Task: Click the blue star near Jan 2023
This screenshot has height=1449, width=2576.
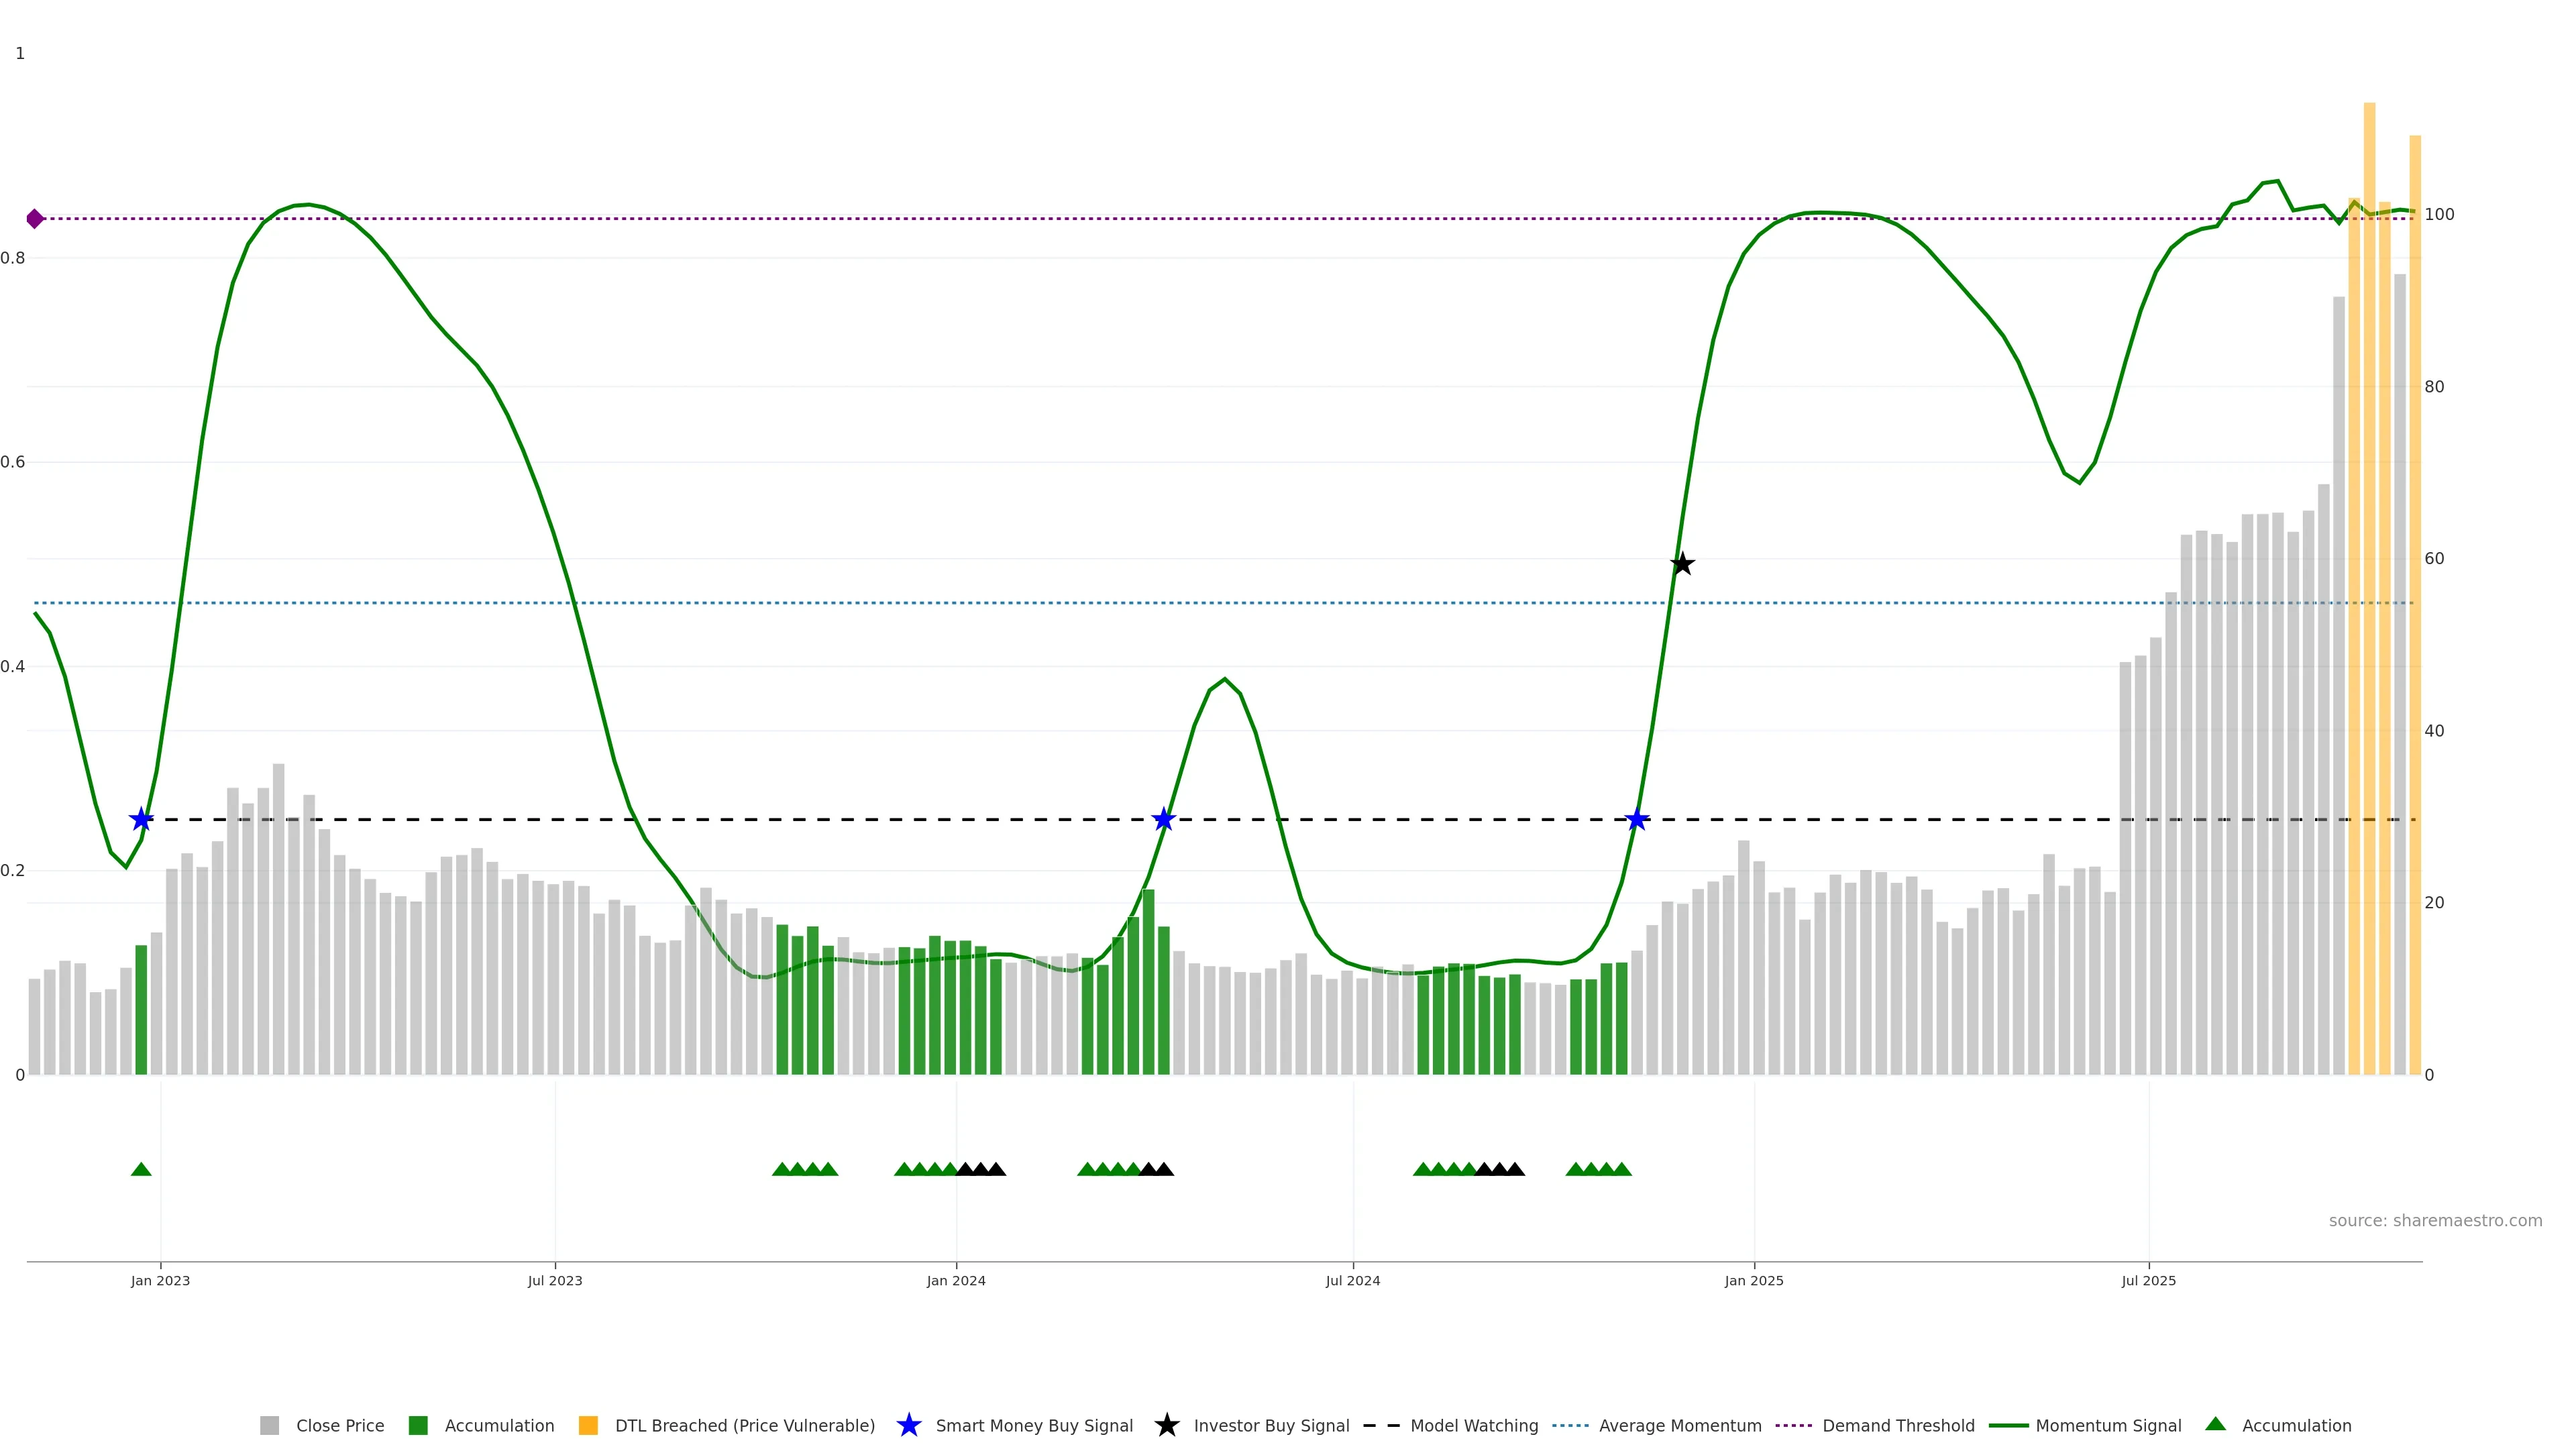Action: pyautogui.click(x=141, y=820)
